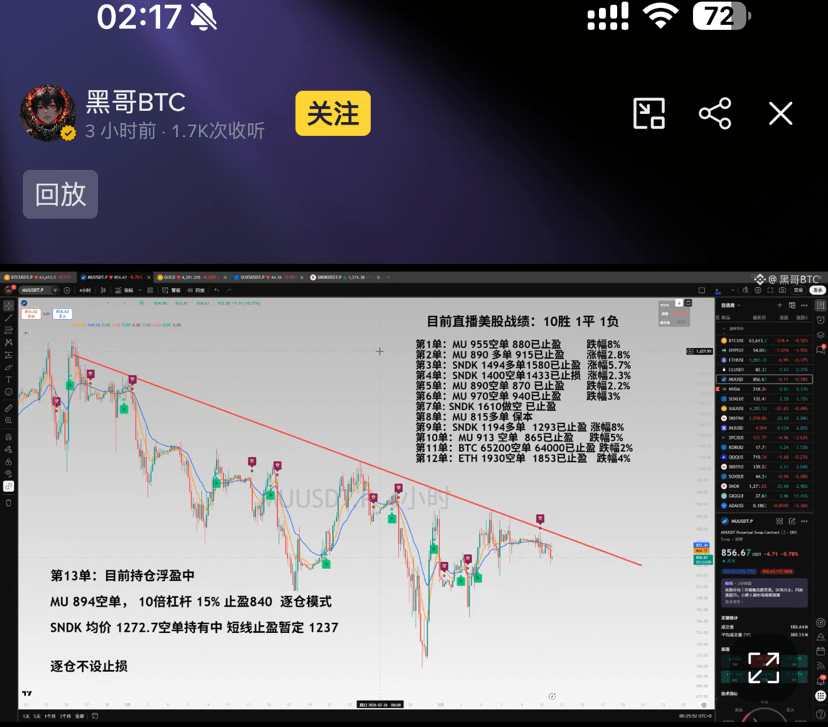Collapse the watchlist section chevron above BTCUSD
Viewport: 828px width, 727px height.
click(724, 329)
